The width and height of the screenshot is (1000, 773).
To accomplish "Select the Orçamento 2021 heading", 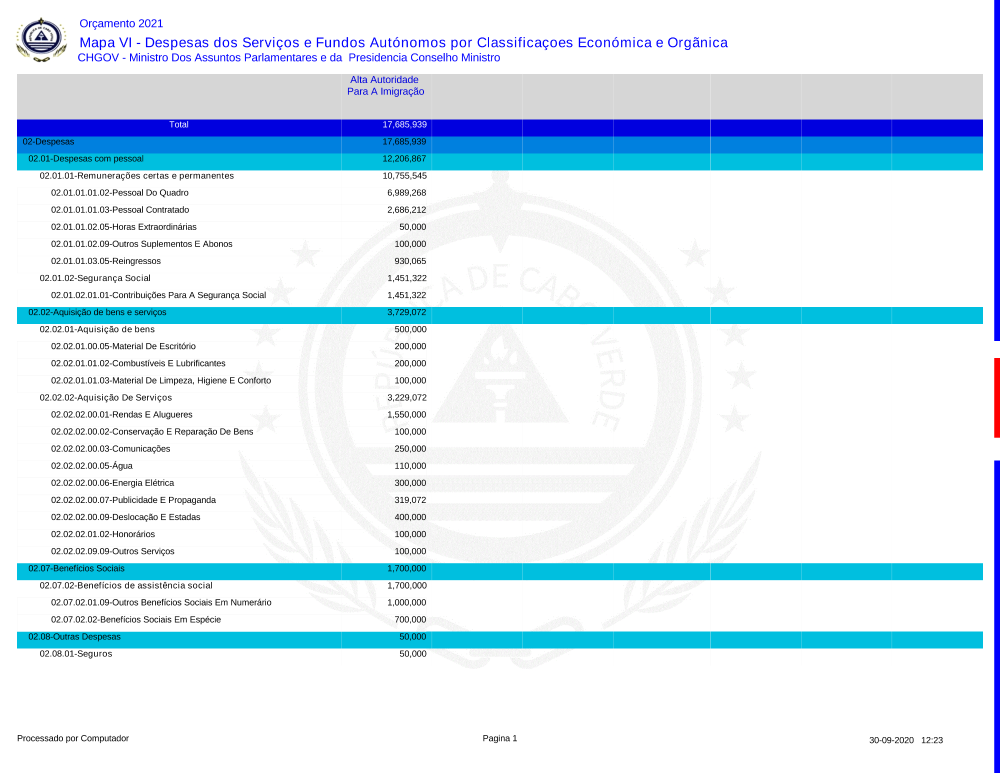I will pos(120,23).
